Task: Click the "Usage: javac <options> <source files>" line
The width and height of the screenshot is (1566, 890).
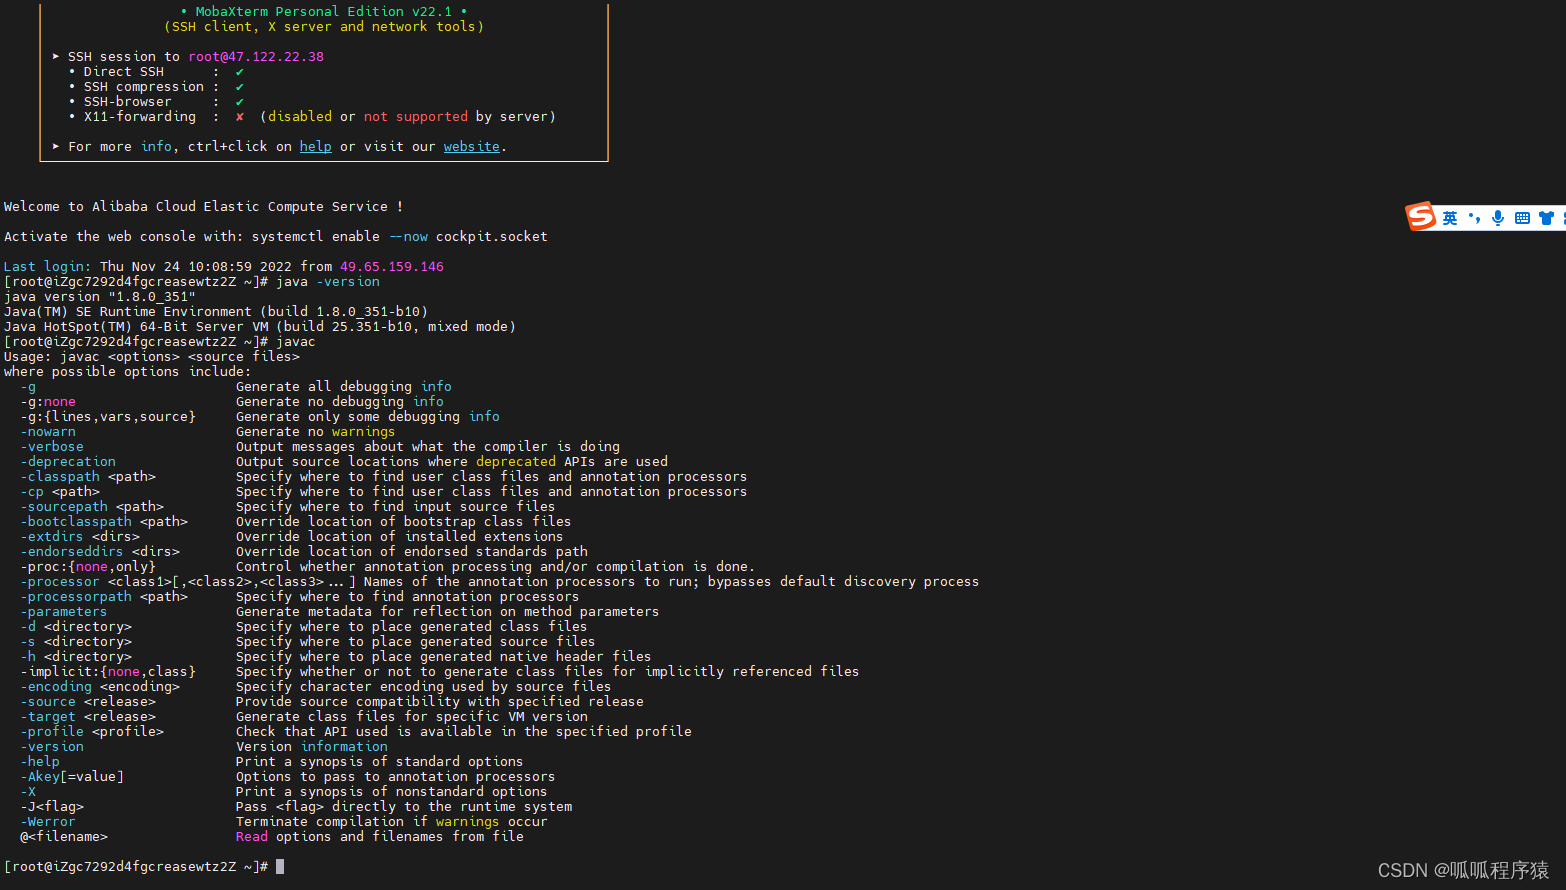Action: pos(152,357)
